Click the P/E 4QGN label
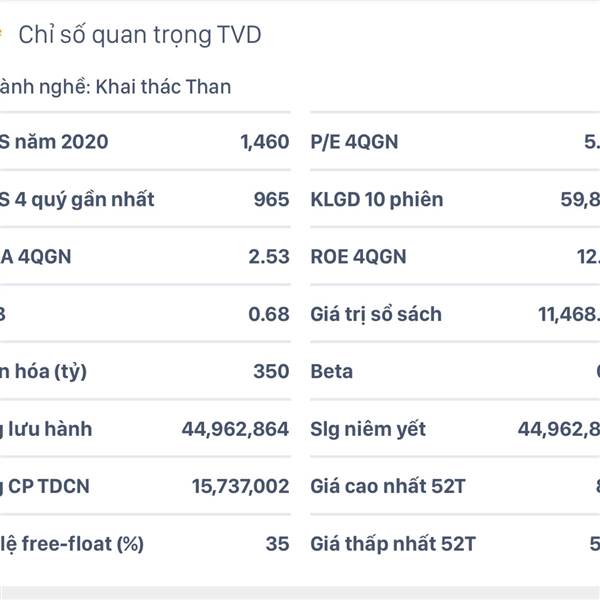600x600 pixels. tap(354, 142)
